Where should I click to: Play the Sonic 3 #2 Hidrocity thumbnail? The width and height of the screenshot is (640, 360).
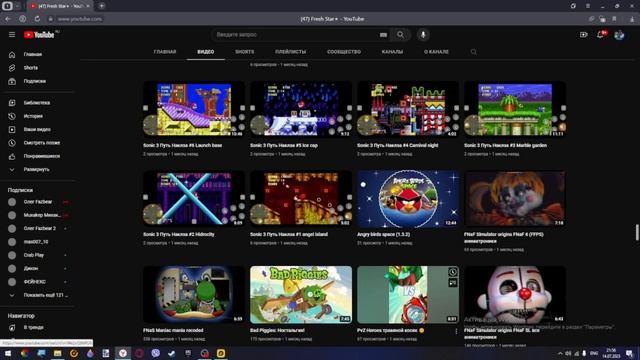pyautogui.click(x=194, y=198)
